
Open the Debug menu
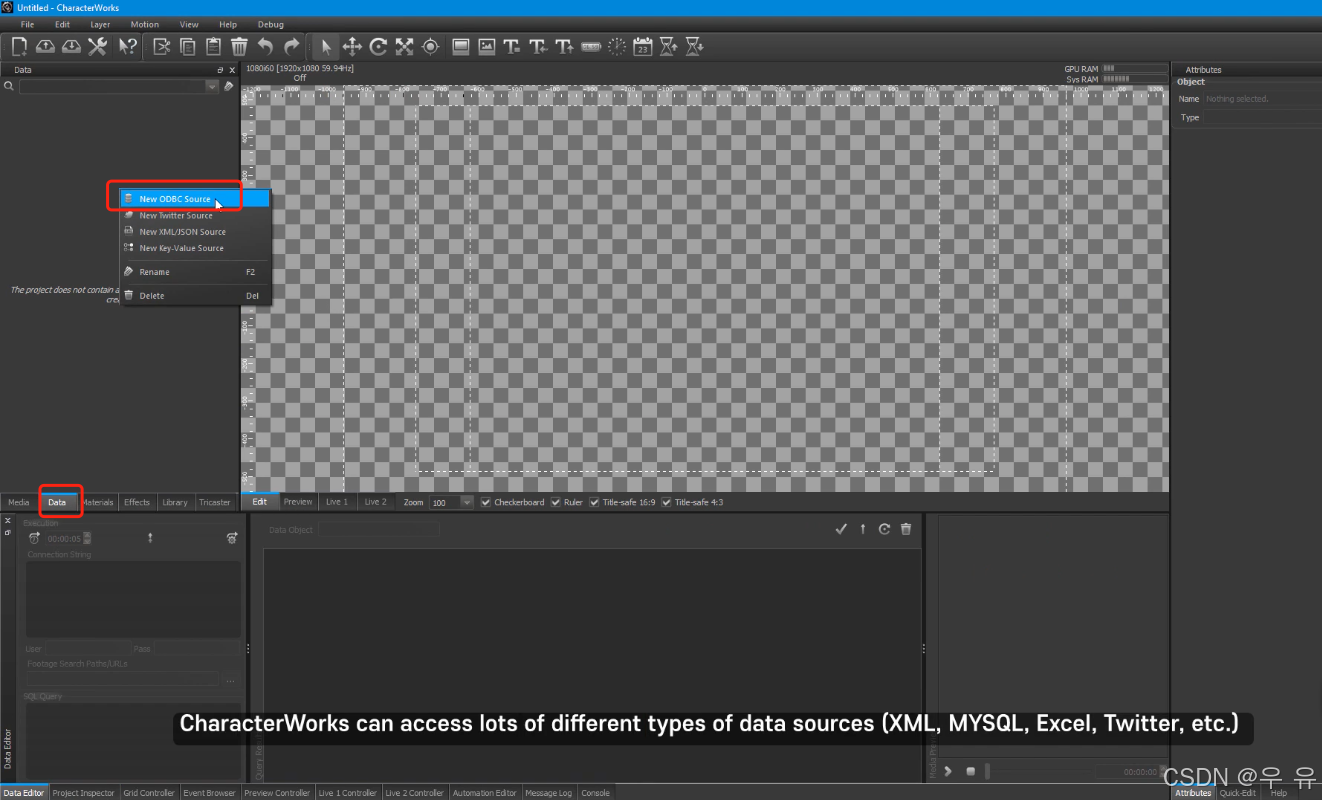[x=270, y=24]
